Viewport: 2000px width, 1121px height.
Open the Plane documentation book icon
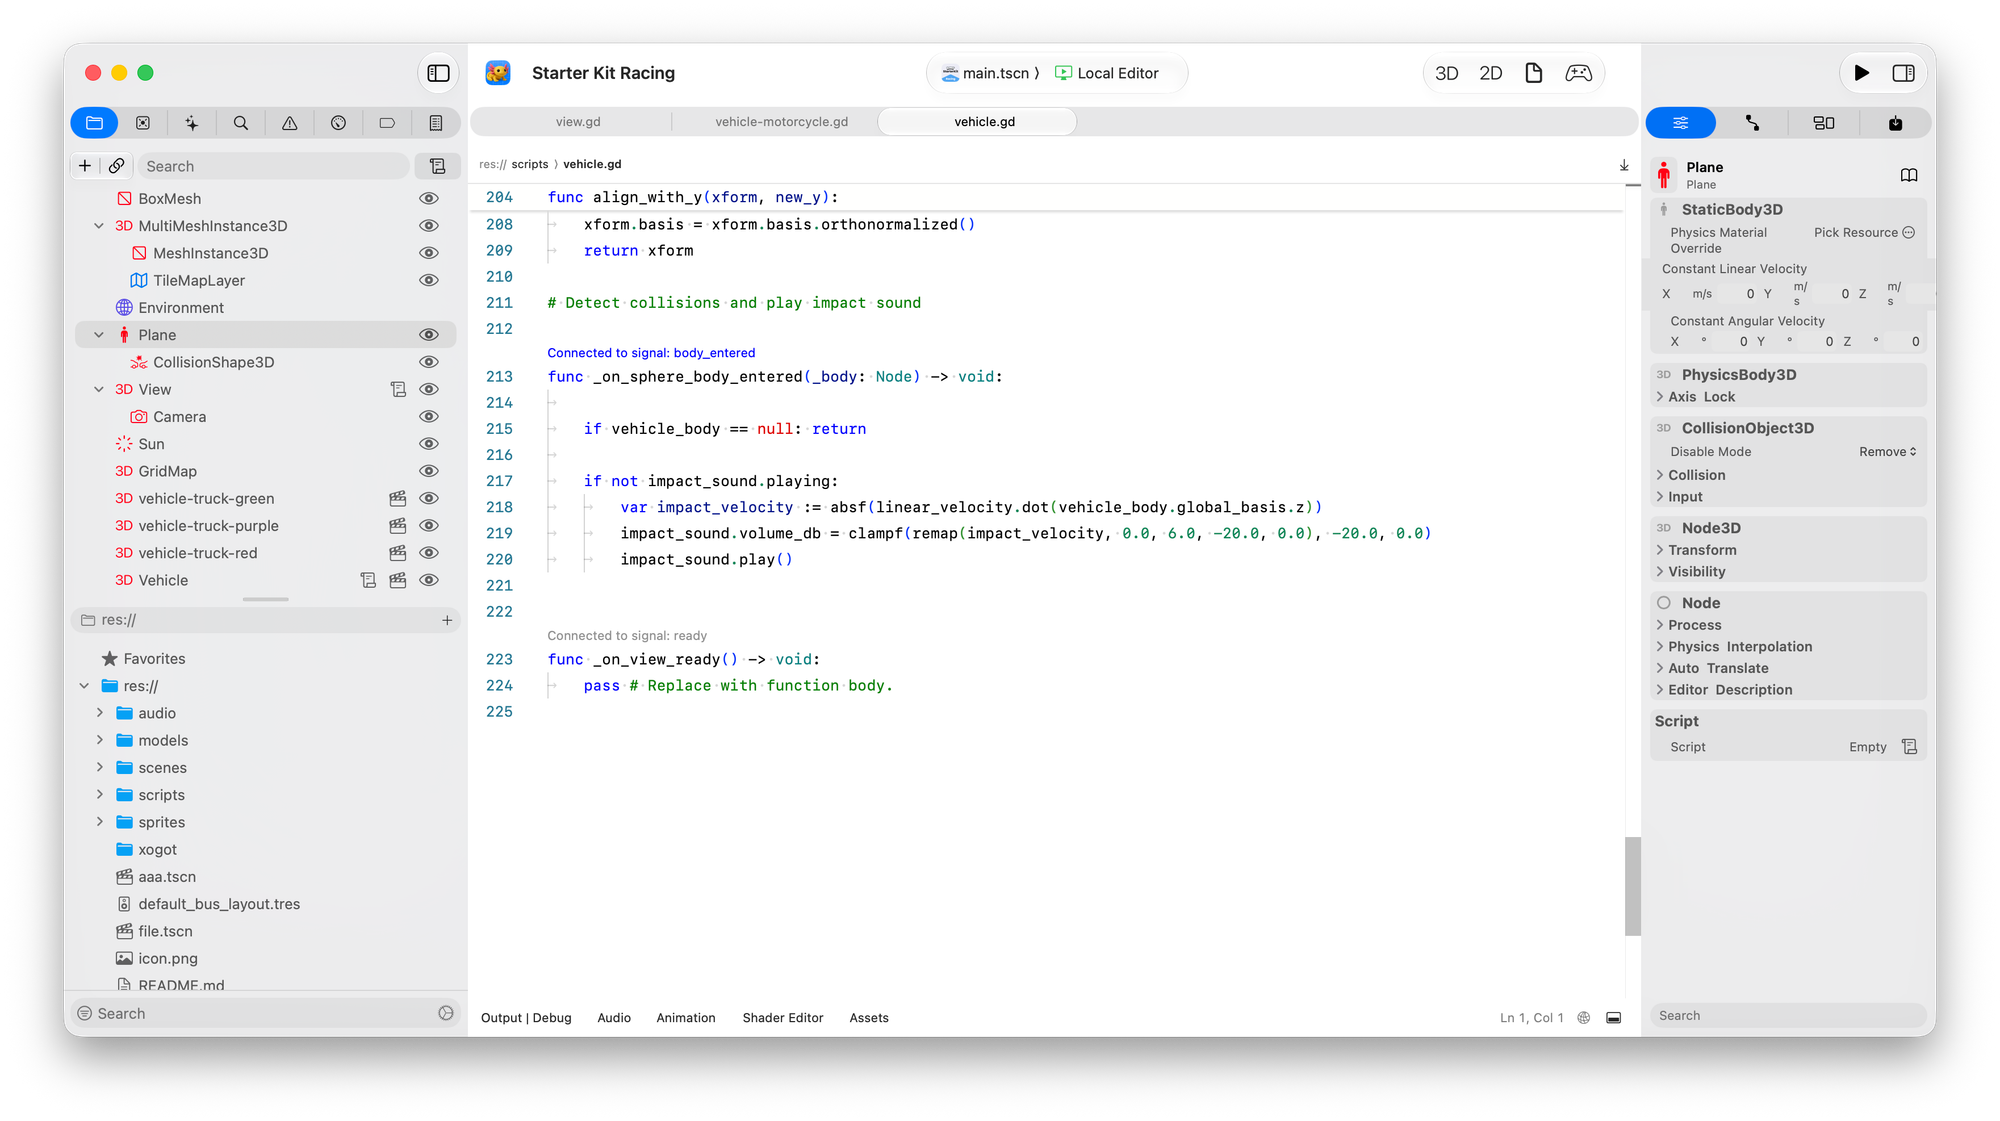click(x=1909, y=176)
